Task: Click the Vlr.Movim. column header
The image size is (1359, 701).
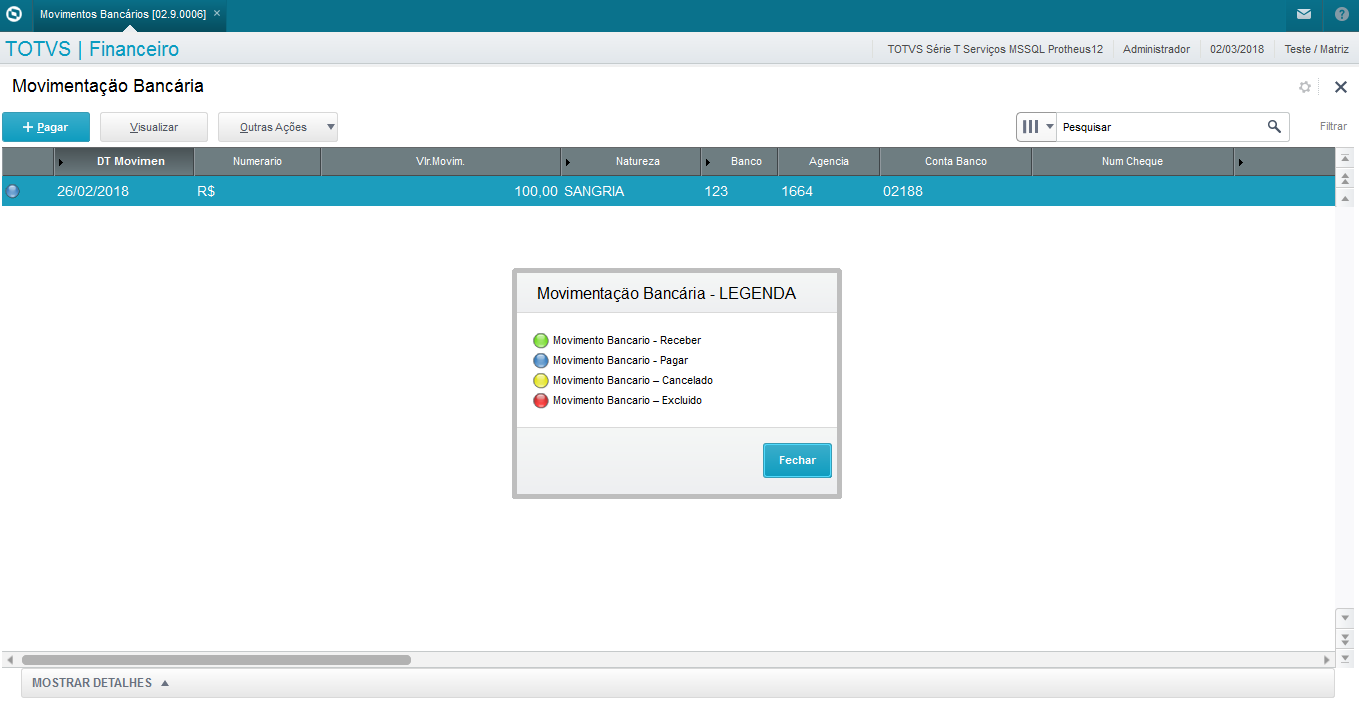Action: click(440, 161)
